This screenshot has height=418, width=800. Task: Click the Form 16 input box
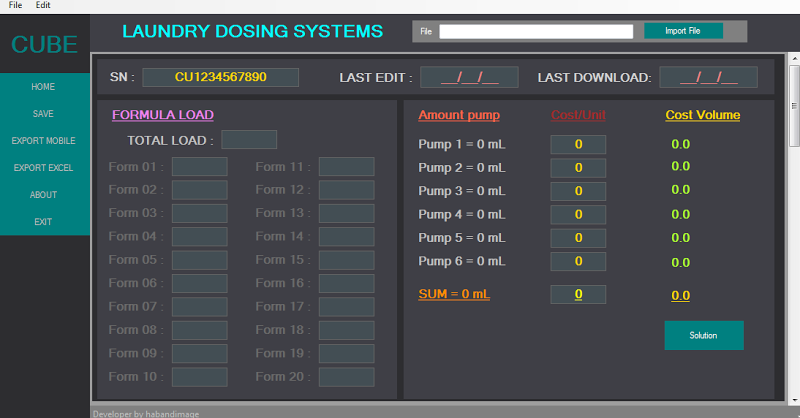pyautogui.click(x=346, y=283)
